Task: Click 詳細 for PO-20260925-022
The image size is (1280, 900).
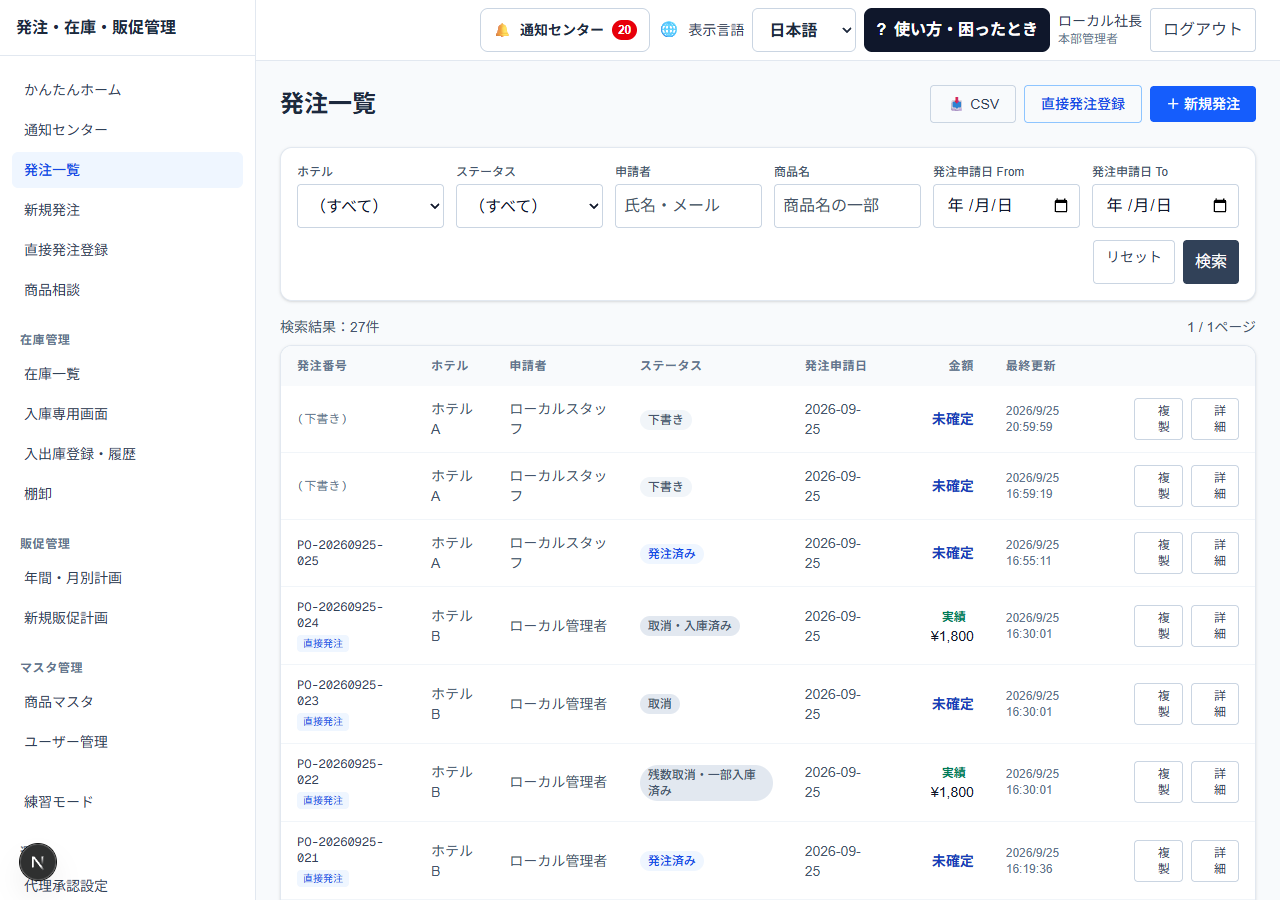Action: click(x=1215, y=782)
